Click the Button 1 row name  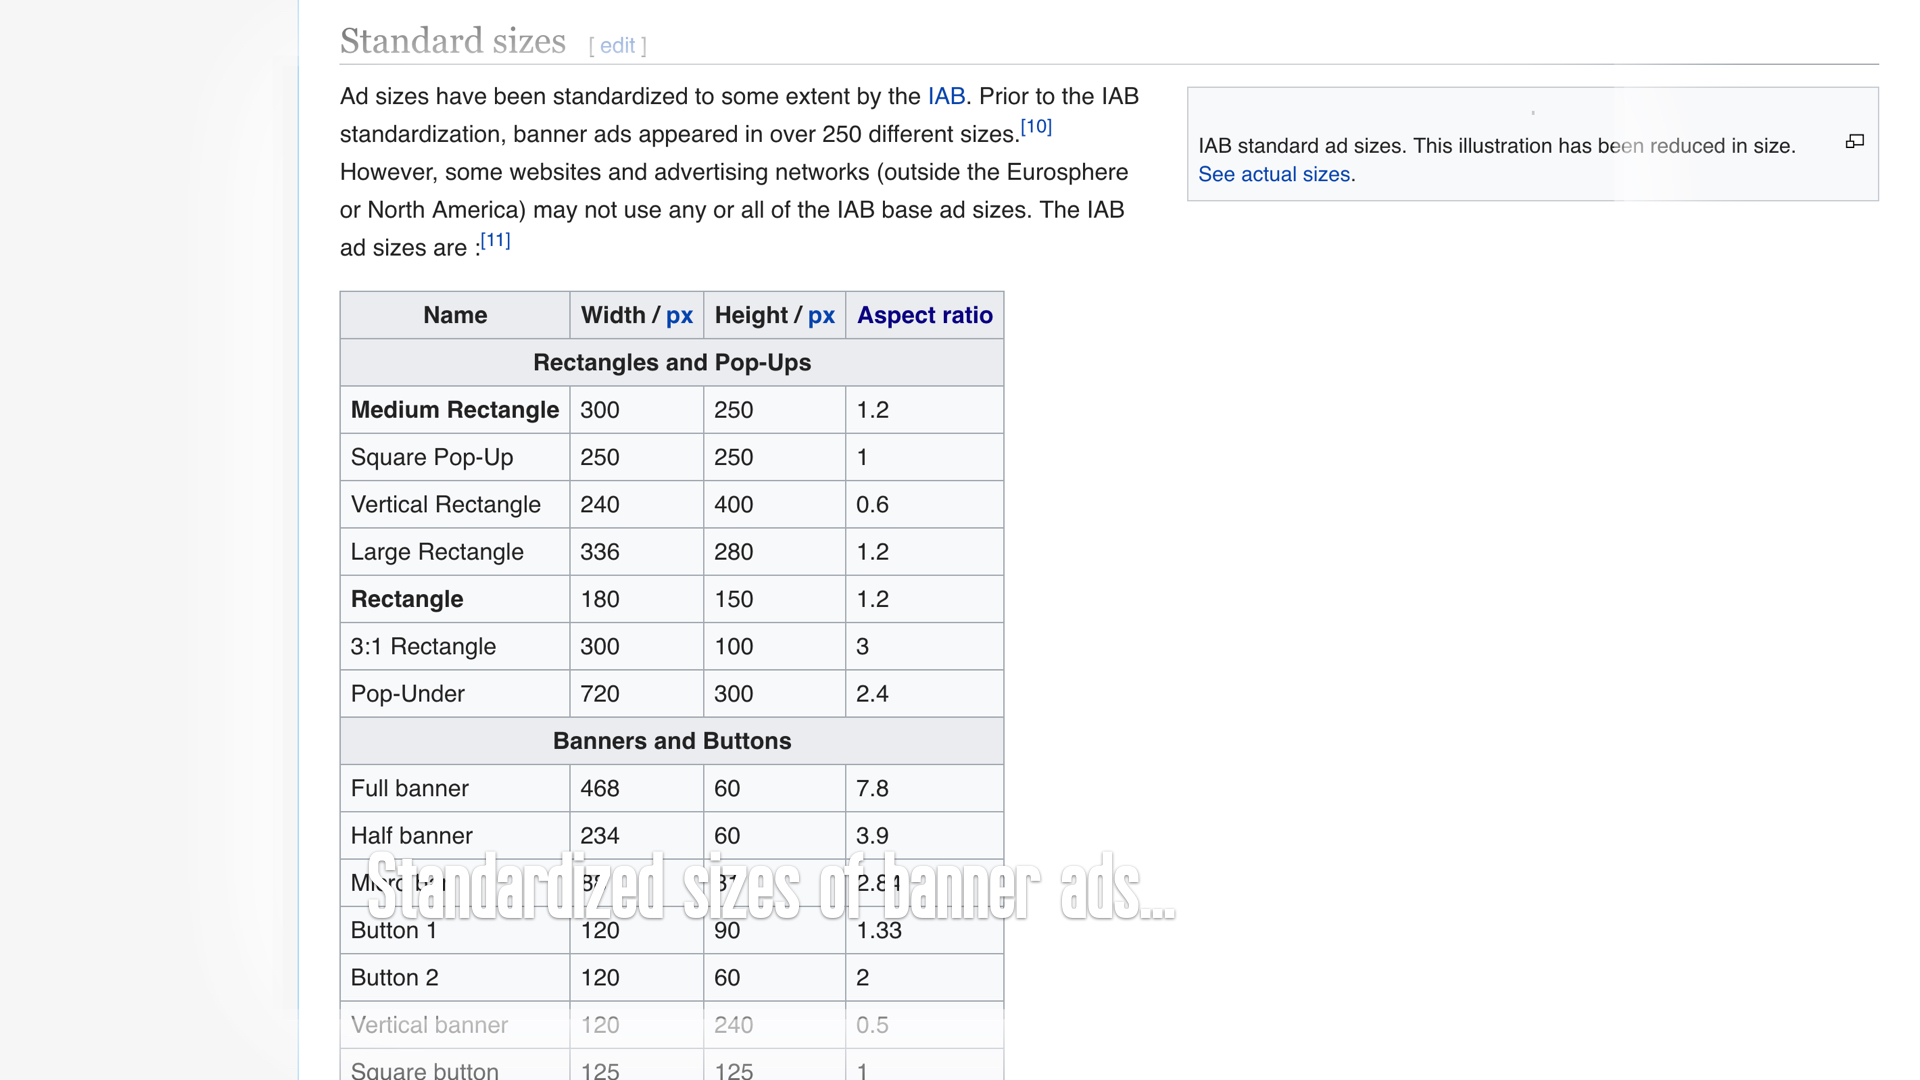point(394,931)
